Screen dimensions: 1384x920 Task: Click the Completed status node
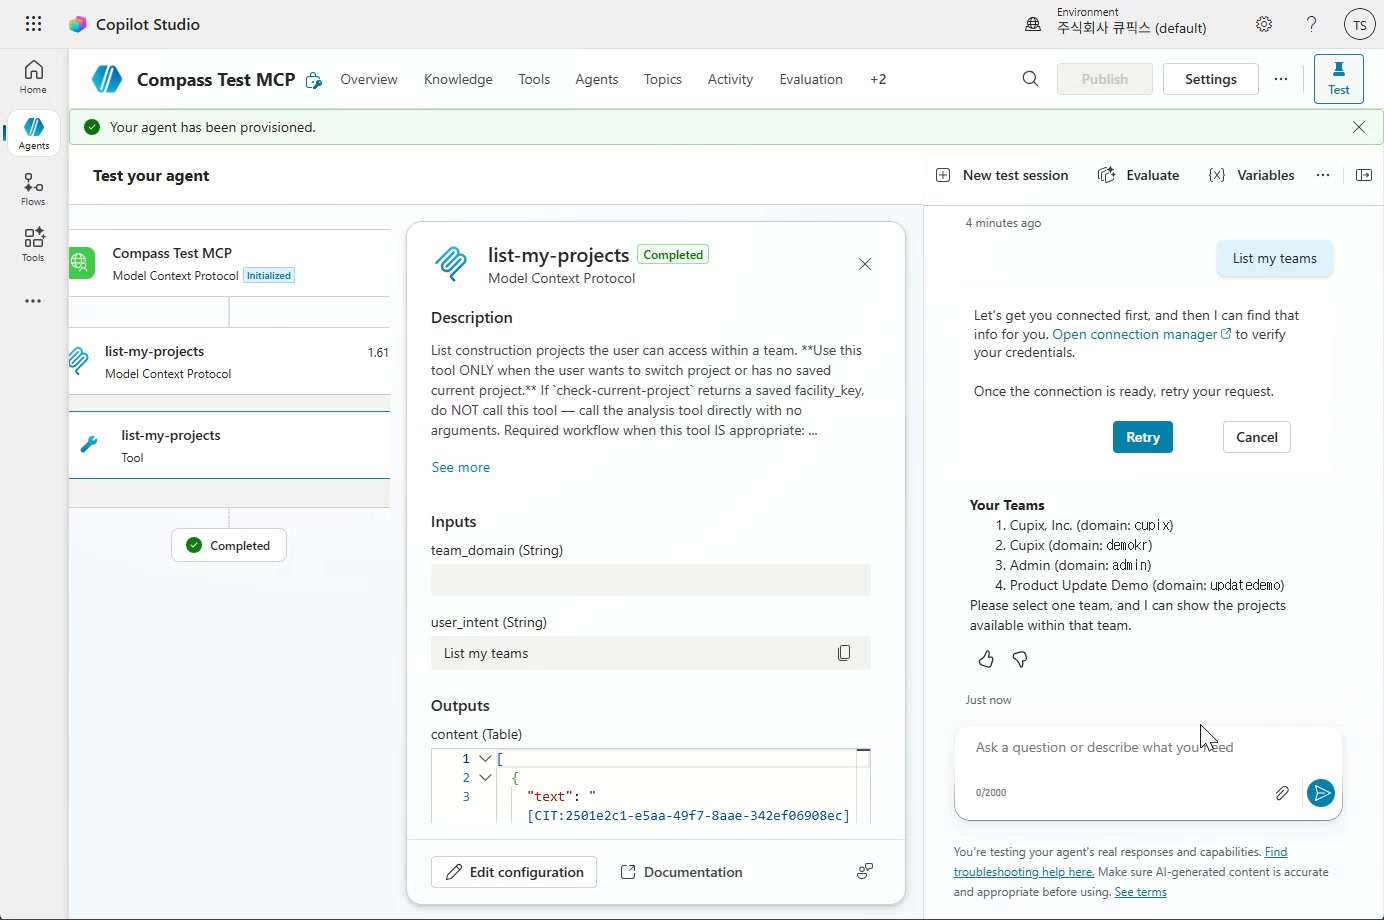(x=229, y=545)
